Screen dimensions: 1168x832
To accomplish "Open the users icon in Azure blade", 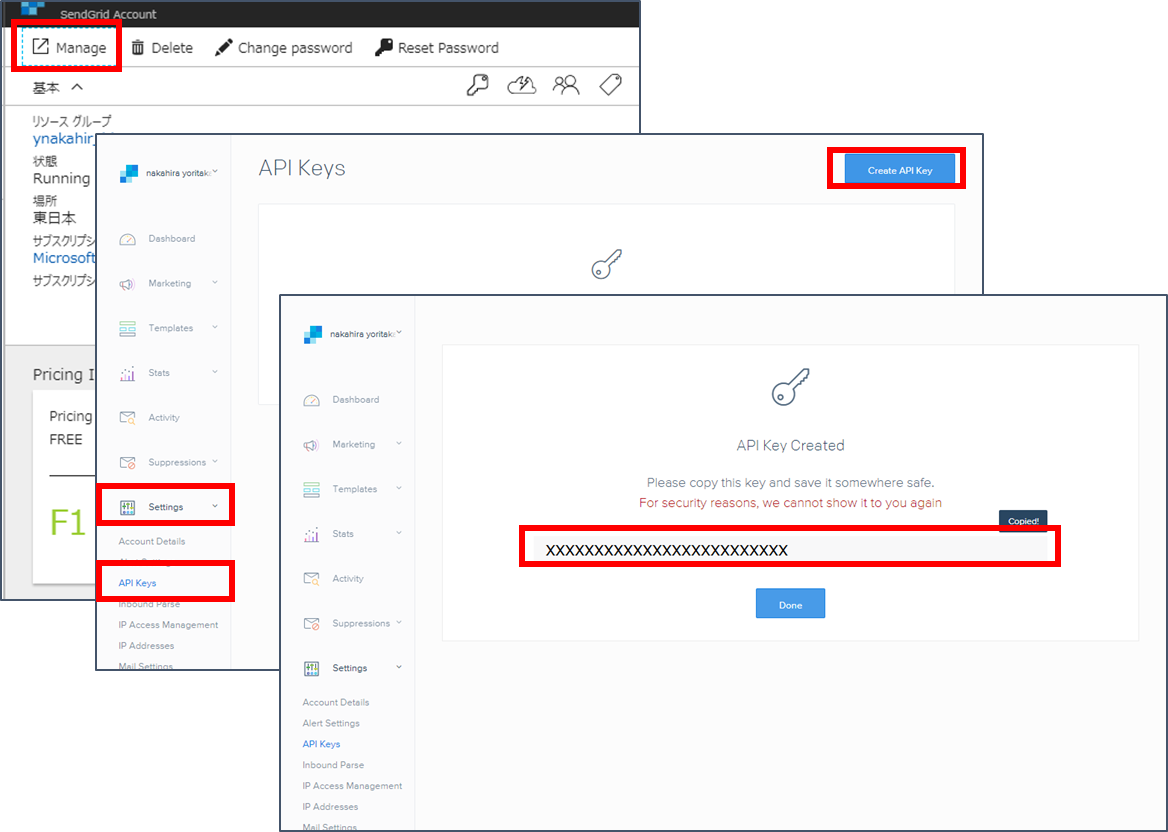I will [566, 85].
